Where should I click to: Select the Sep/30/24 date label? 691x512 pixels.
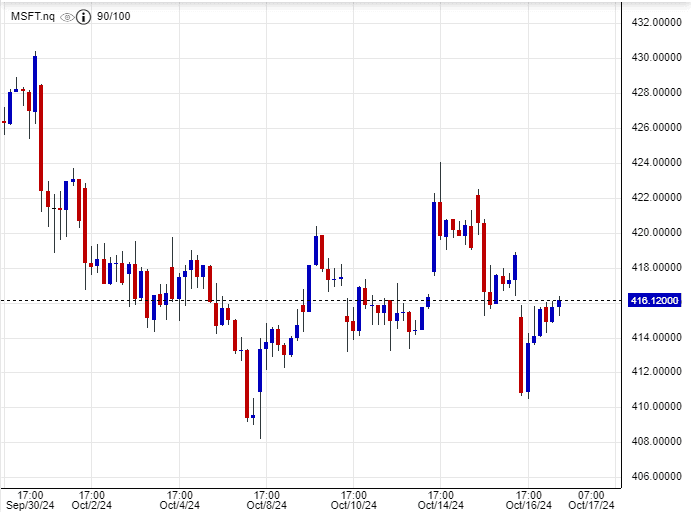[29, 505]
